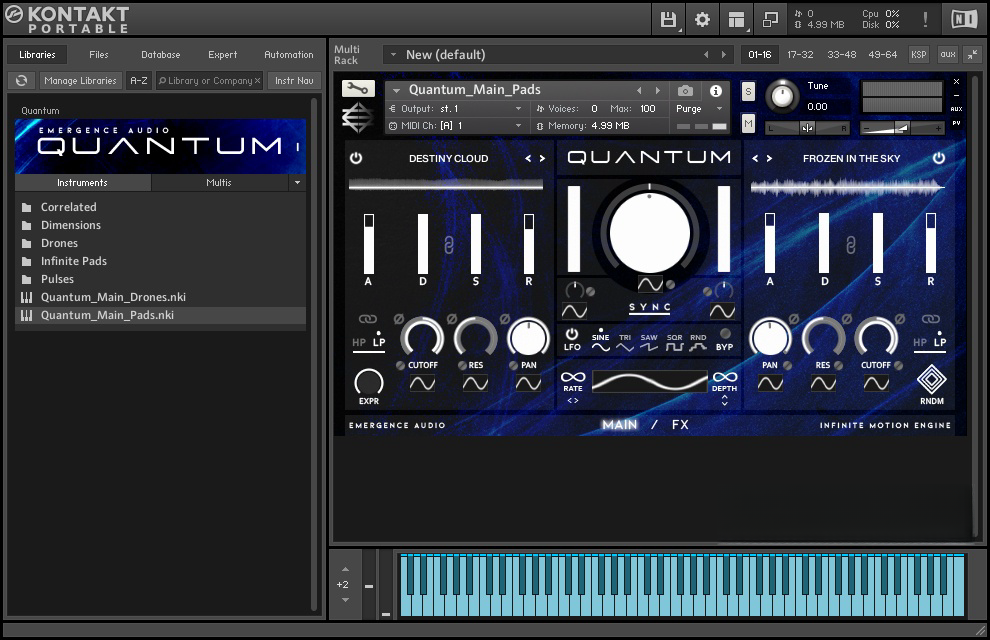Click sine modulation icon under right PAN
The width and height of the screenshot is (990, 640).
[770, 383]
